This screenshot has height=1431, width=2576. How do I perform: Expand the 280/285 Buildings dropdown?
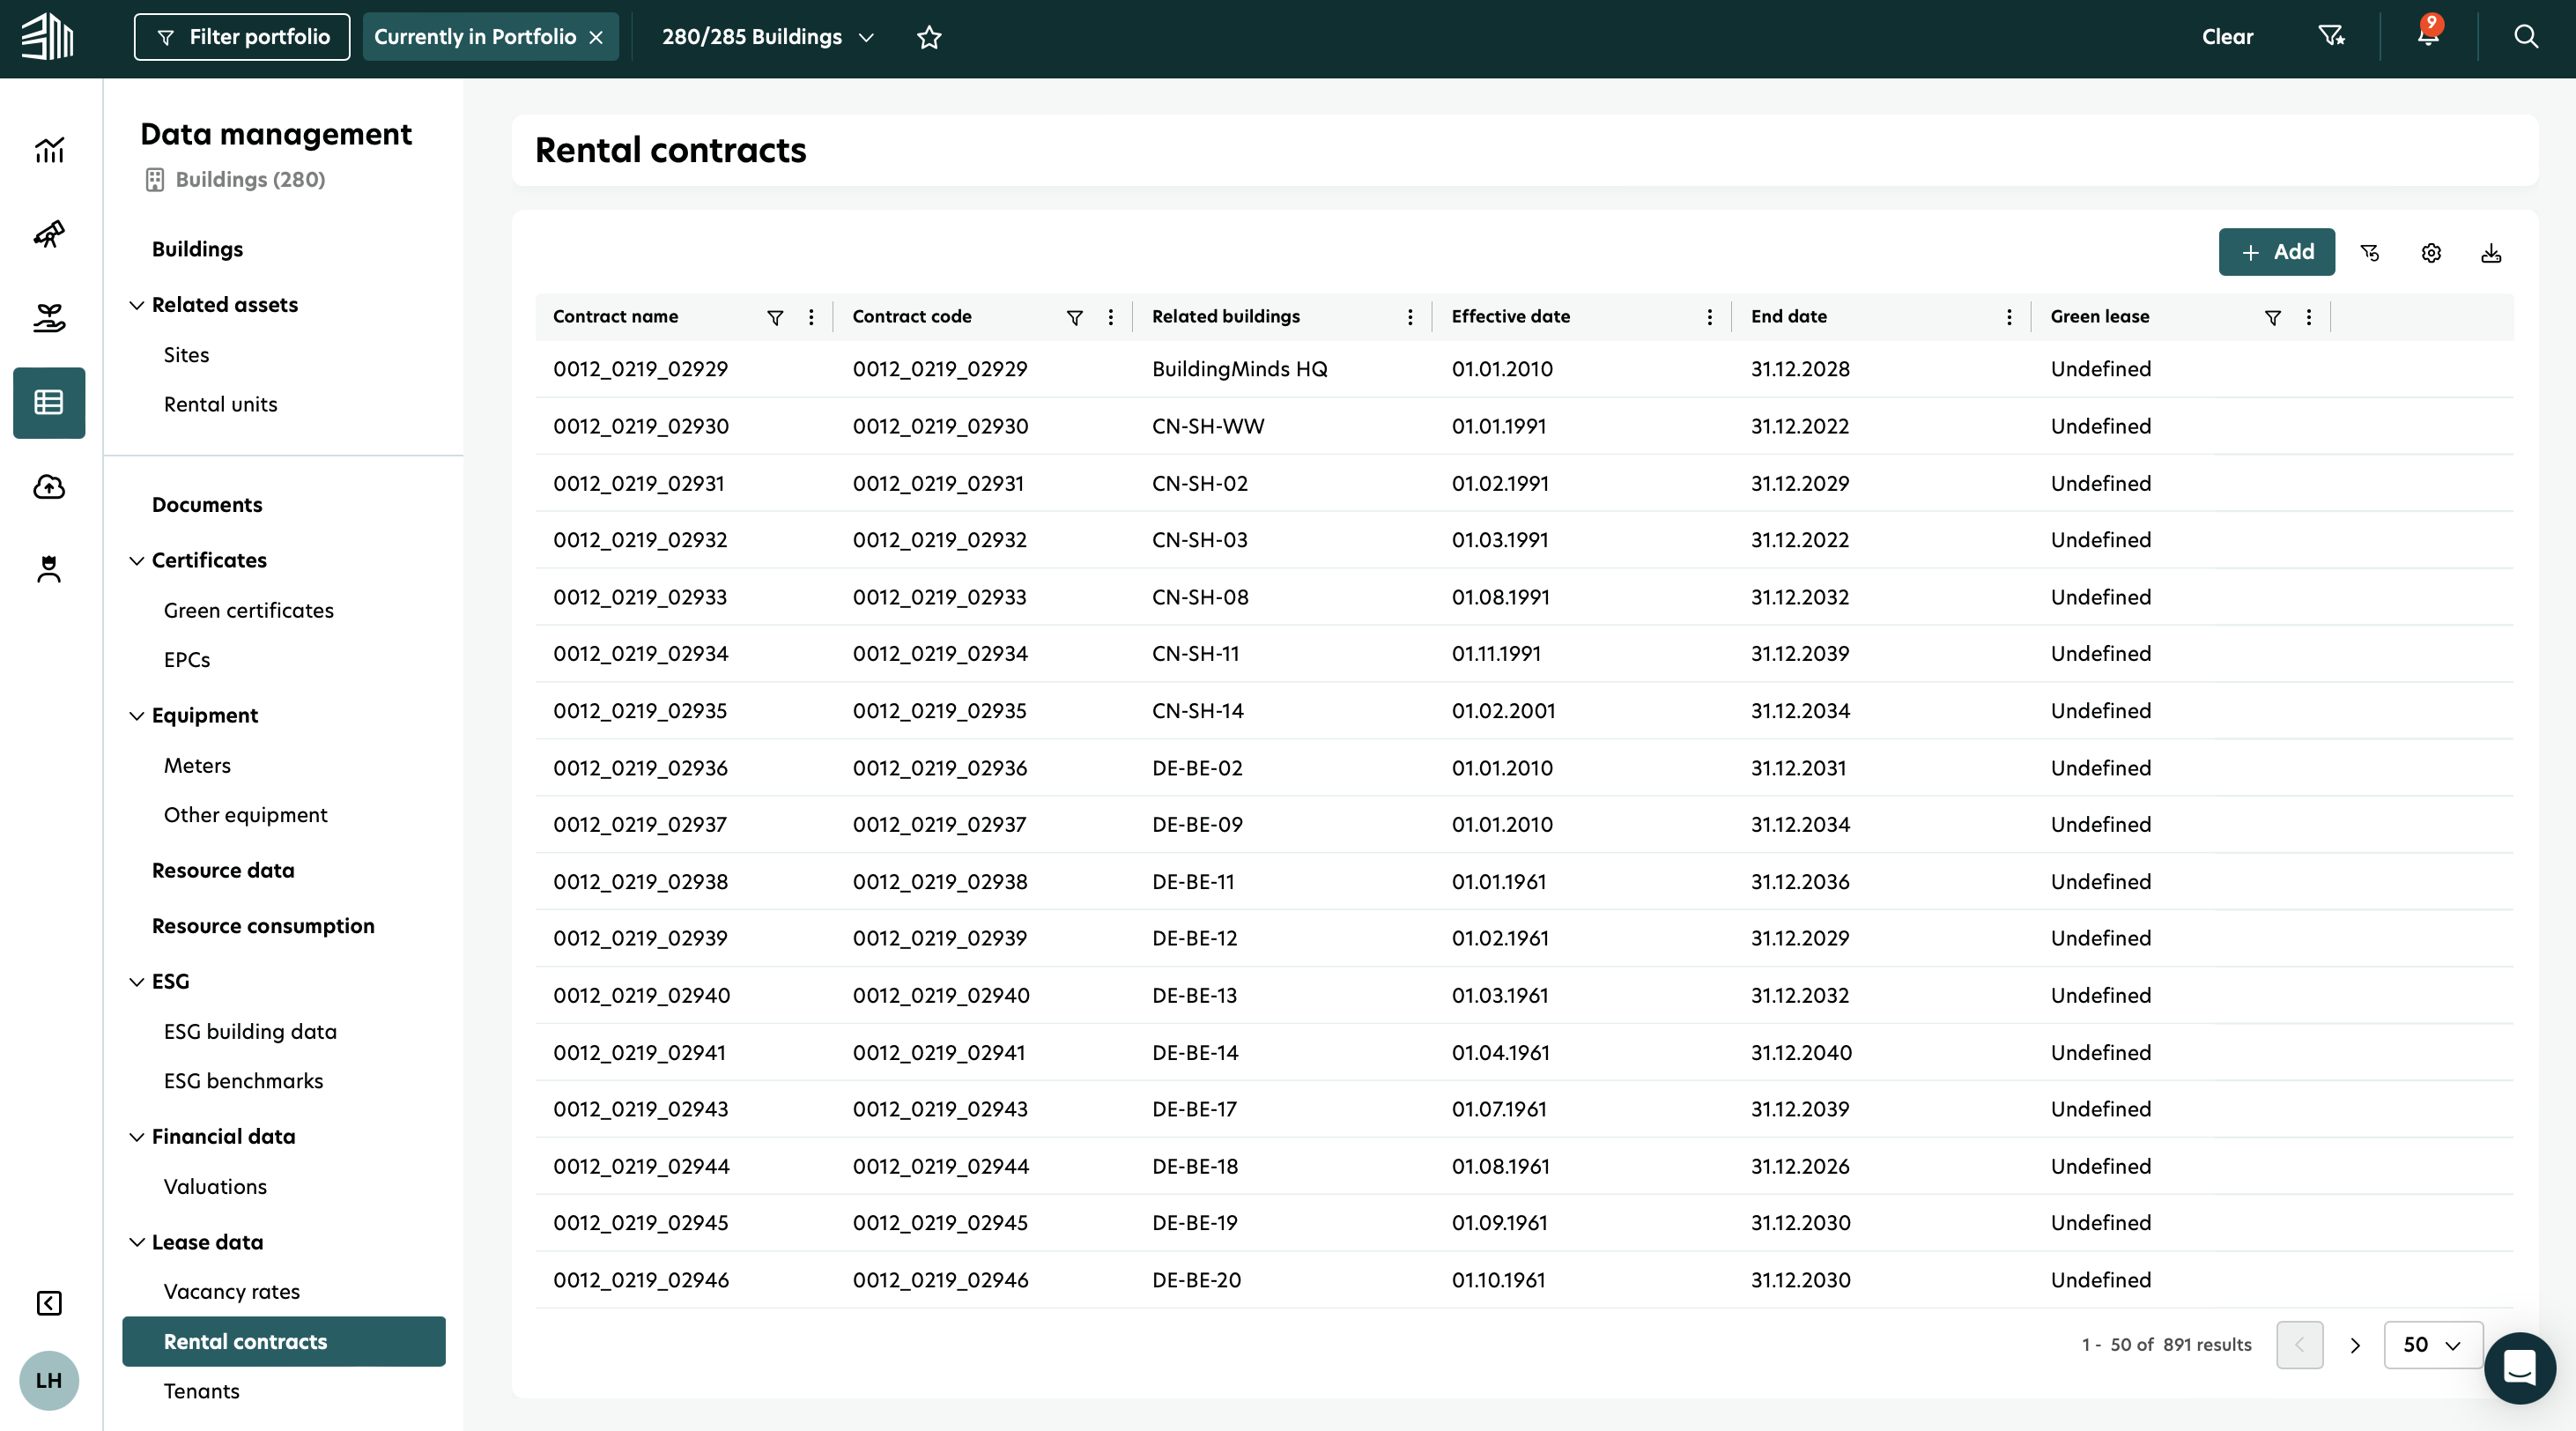pyautogui.click(x=866, y=38)
